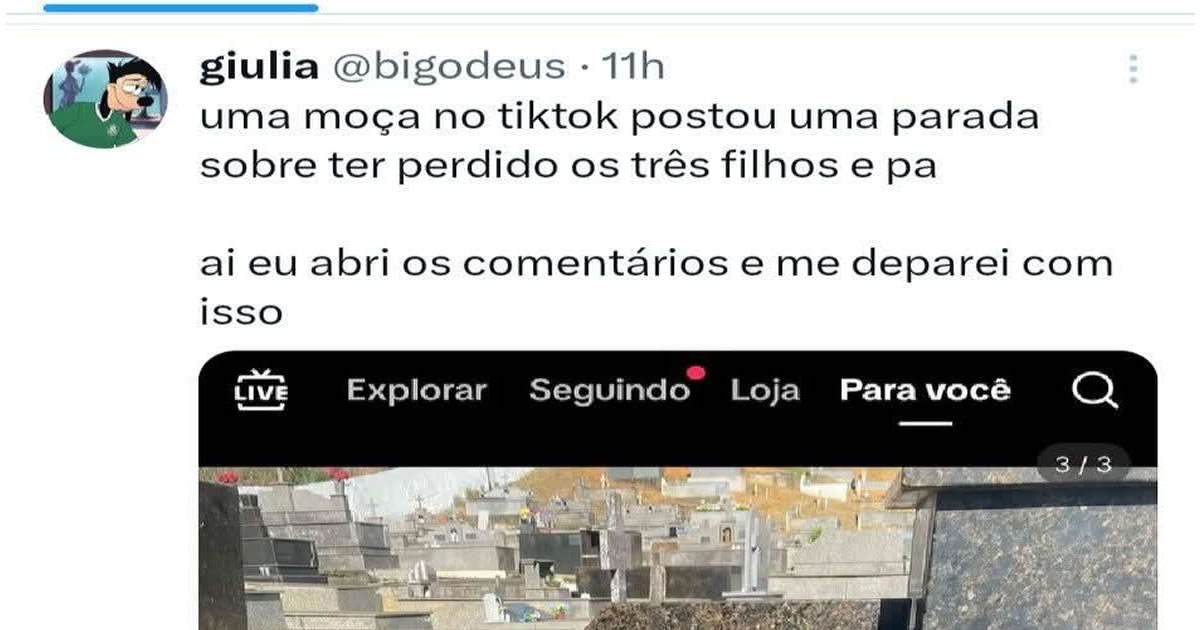This screenshot has height=630, width=1200.
Task: Open the TikTok search magnifier icon
Action: click(x=1094, y=390)
